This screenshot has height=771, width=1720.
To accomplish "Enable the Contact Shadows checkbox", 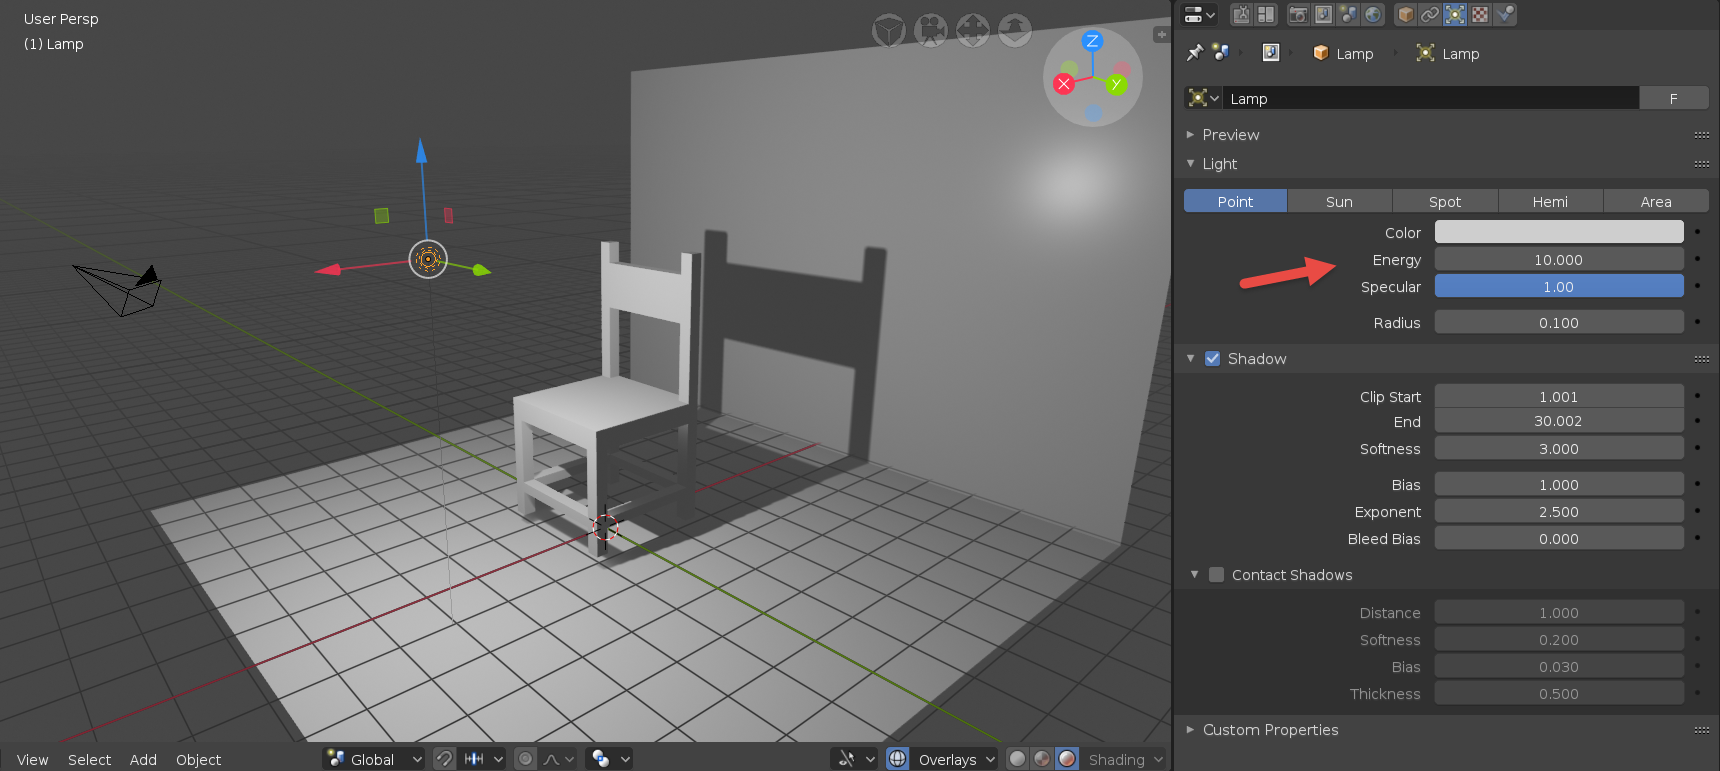I will coord(1216,575).
